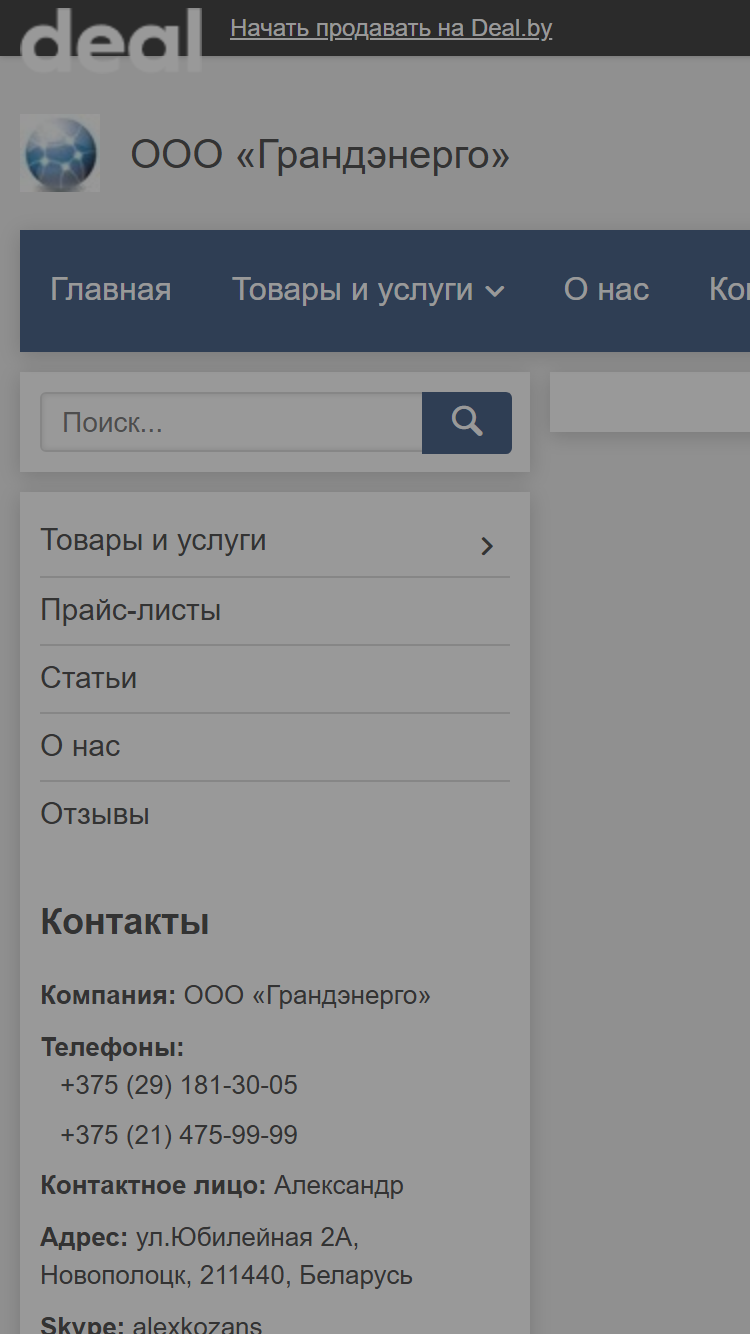Click phone number +375 (29) 181-30-05
The image size is (750, 1334).
[179, 1085]
